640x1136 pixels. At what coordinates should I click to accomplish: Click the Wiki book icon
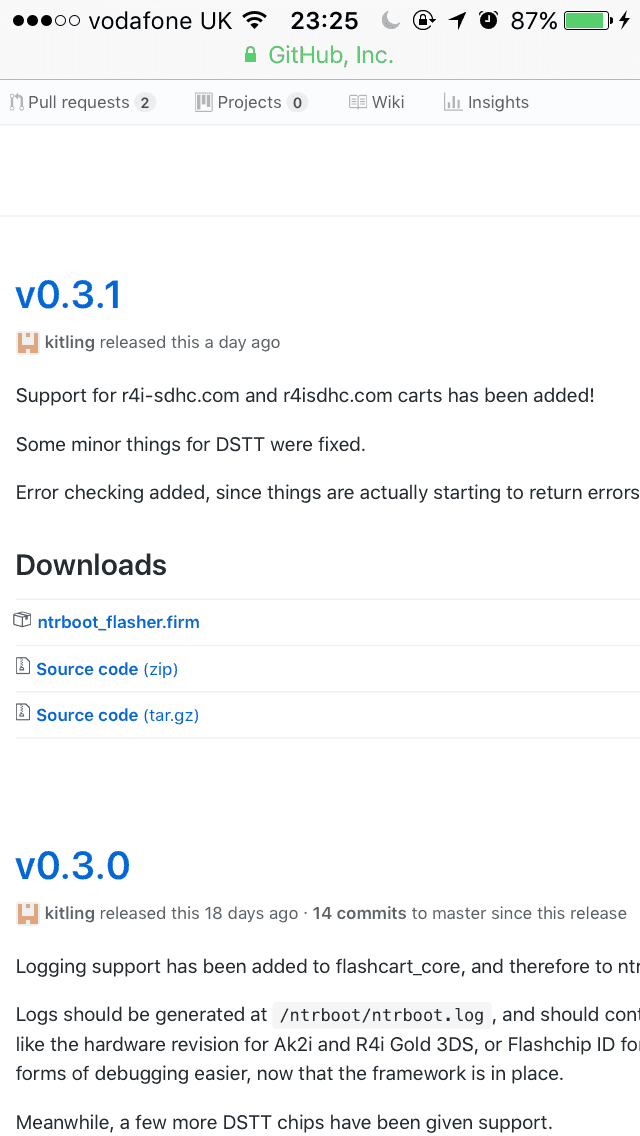[x=357, y=102]
